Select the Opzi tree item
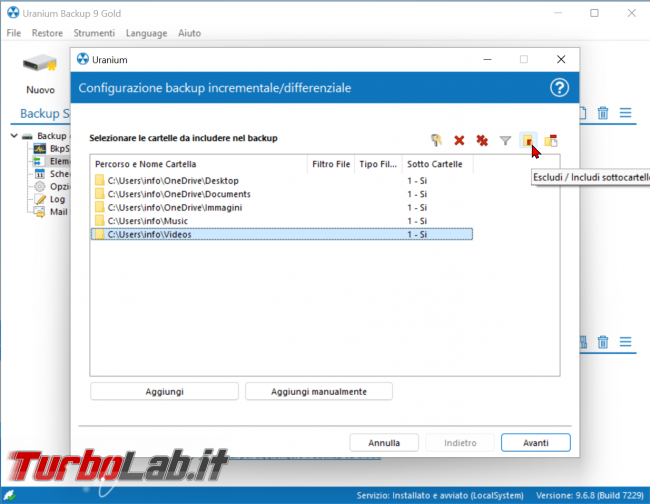Screen dimensions: 650x504 [60, 187]
